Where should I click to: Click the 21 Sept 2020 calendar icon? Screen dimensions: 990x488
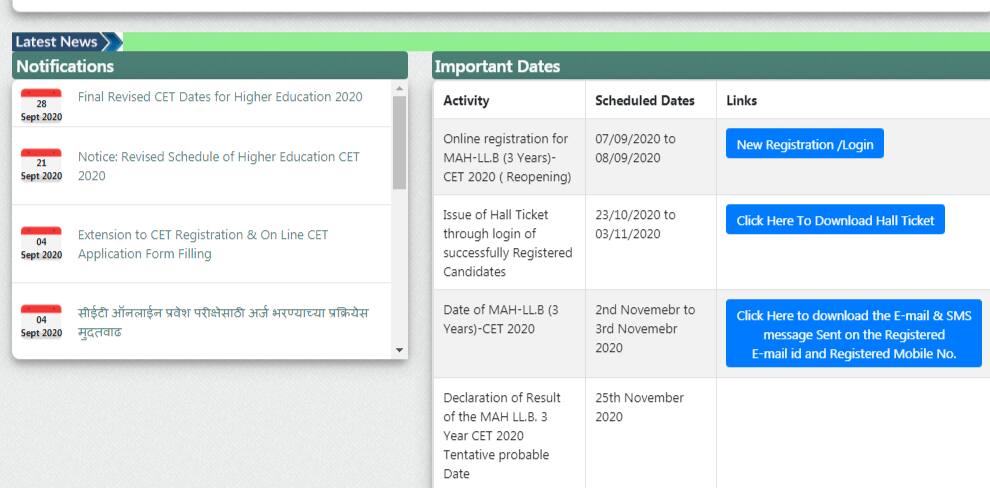pos(41,165)
